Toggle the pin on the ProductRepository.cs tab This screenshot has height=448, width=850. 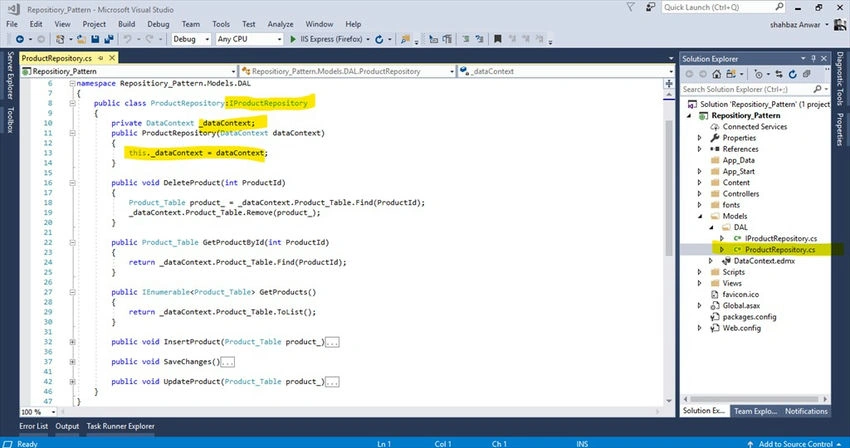[x=100, y=58]
